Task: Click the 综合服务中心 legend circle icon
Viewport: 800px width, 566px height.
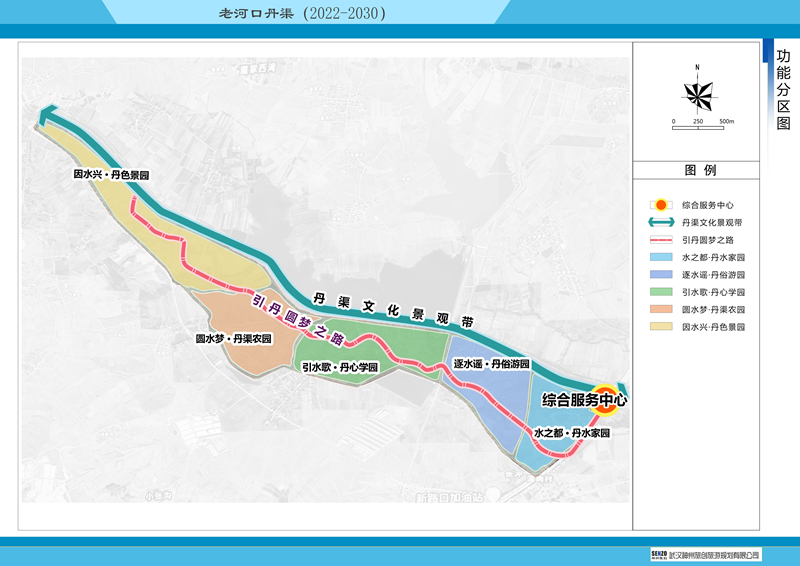Action: 660,205
